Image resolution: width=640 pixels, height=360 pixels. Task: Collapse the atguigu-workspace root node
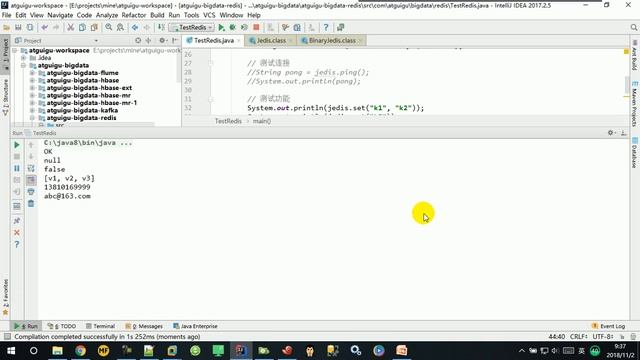(x=15, y=51)
